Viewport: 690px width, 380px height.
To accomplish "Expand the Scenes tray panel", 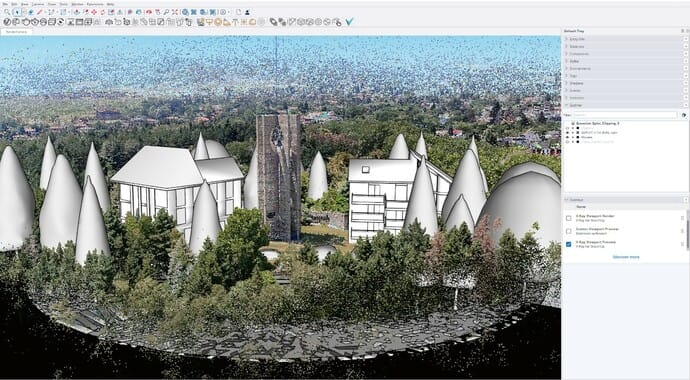I will tap(566, 90).
